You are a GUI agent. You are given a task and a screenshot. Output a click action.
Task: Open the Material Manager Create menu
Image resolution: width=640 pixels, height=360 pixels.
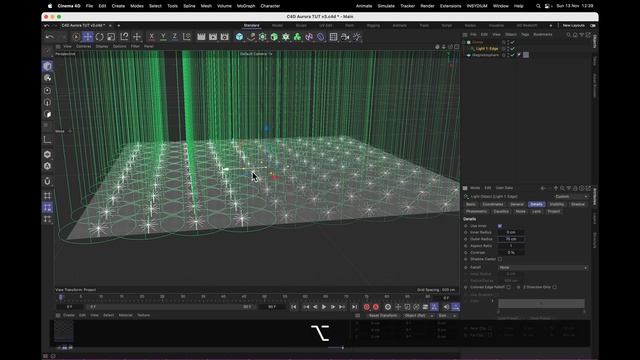click(x=69, y=316)
